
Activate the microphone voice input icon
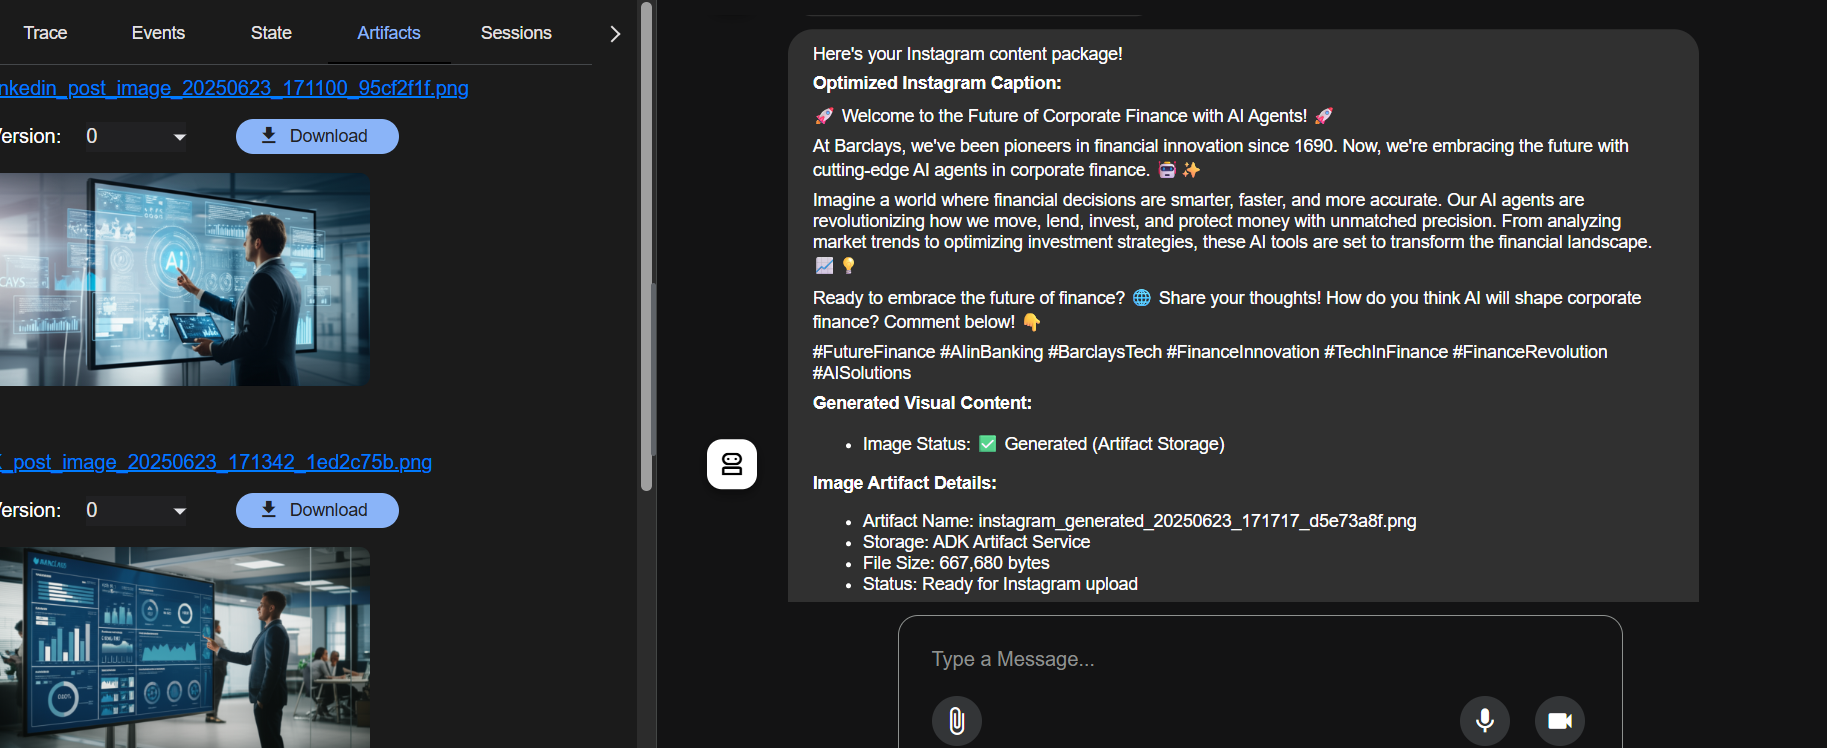(1485, 720)
